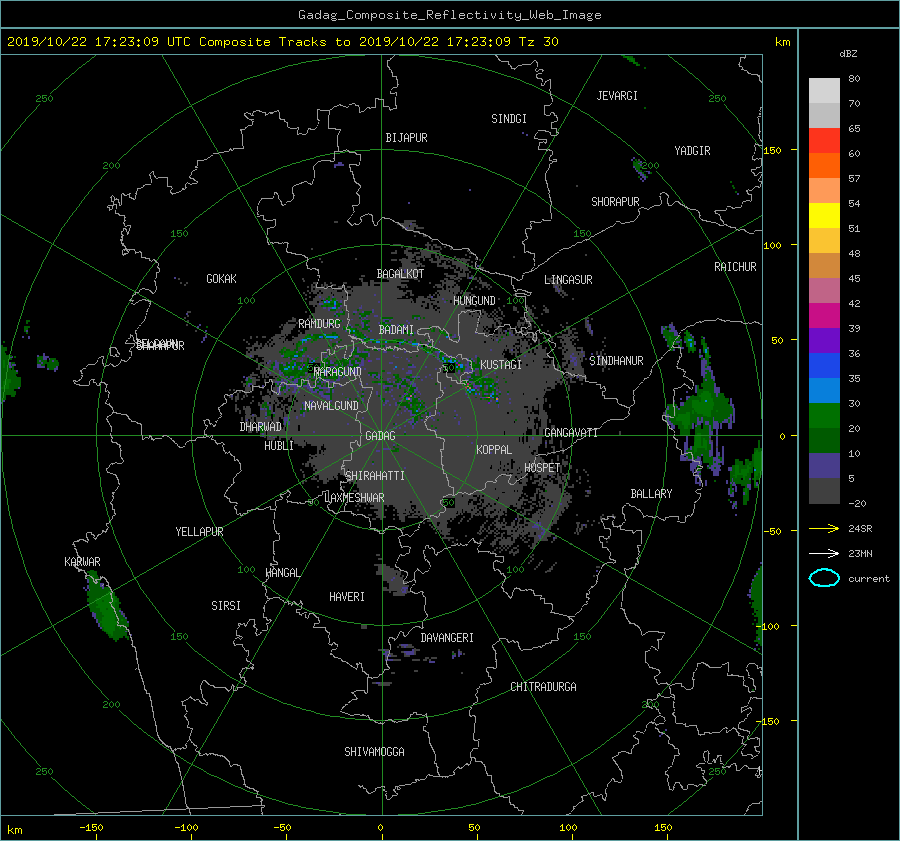Click the Gadag_Composite_Reflectivity_Web_Image title
Image resolution: width=900 pixels, height=841 pixels.
pyautogui.click(x=449, y=15)
